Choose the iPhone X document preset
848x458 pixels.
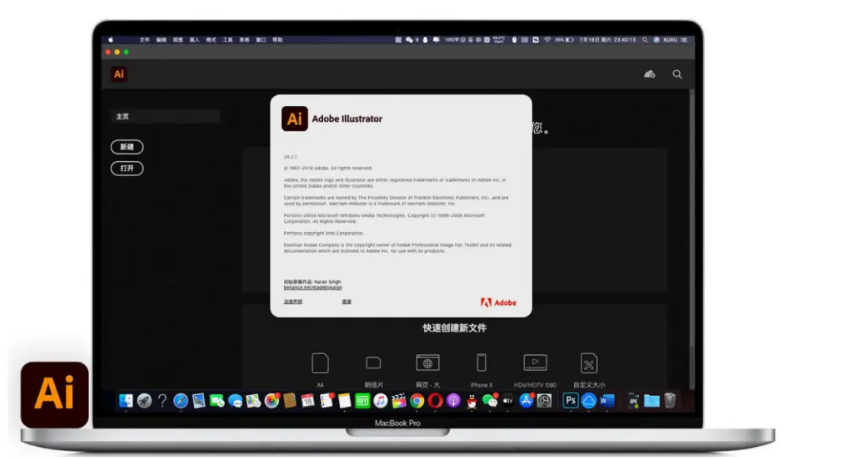pos(481,369)
